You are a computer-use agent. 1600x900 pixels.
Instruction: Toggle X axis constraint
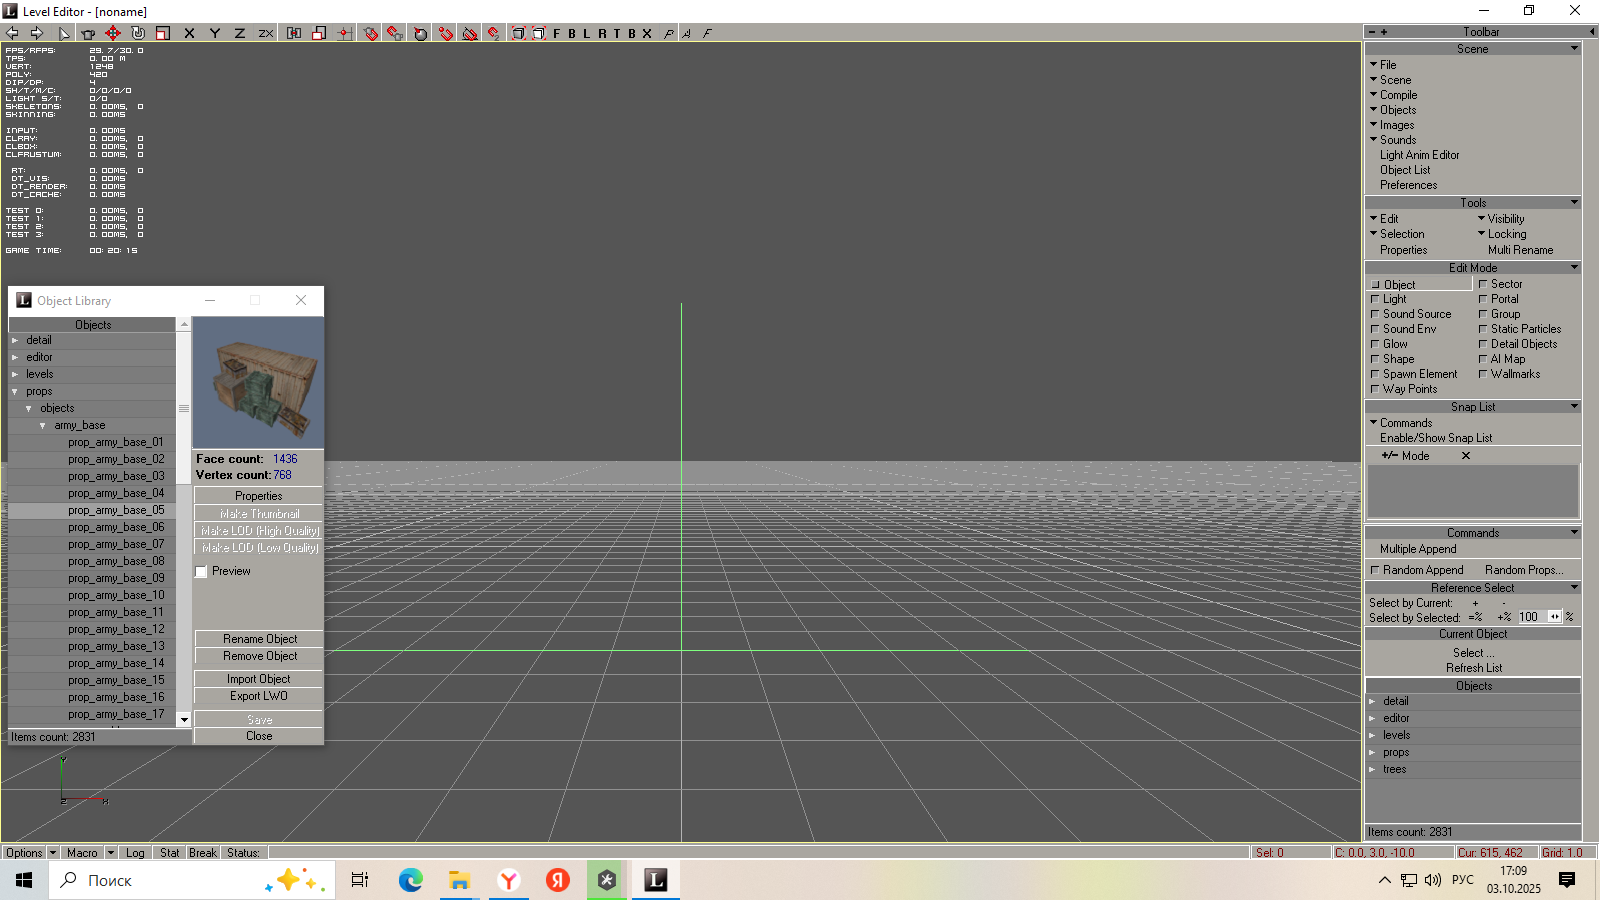point(189,33)
